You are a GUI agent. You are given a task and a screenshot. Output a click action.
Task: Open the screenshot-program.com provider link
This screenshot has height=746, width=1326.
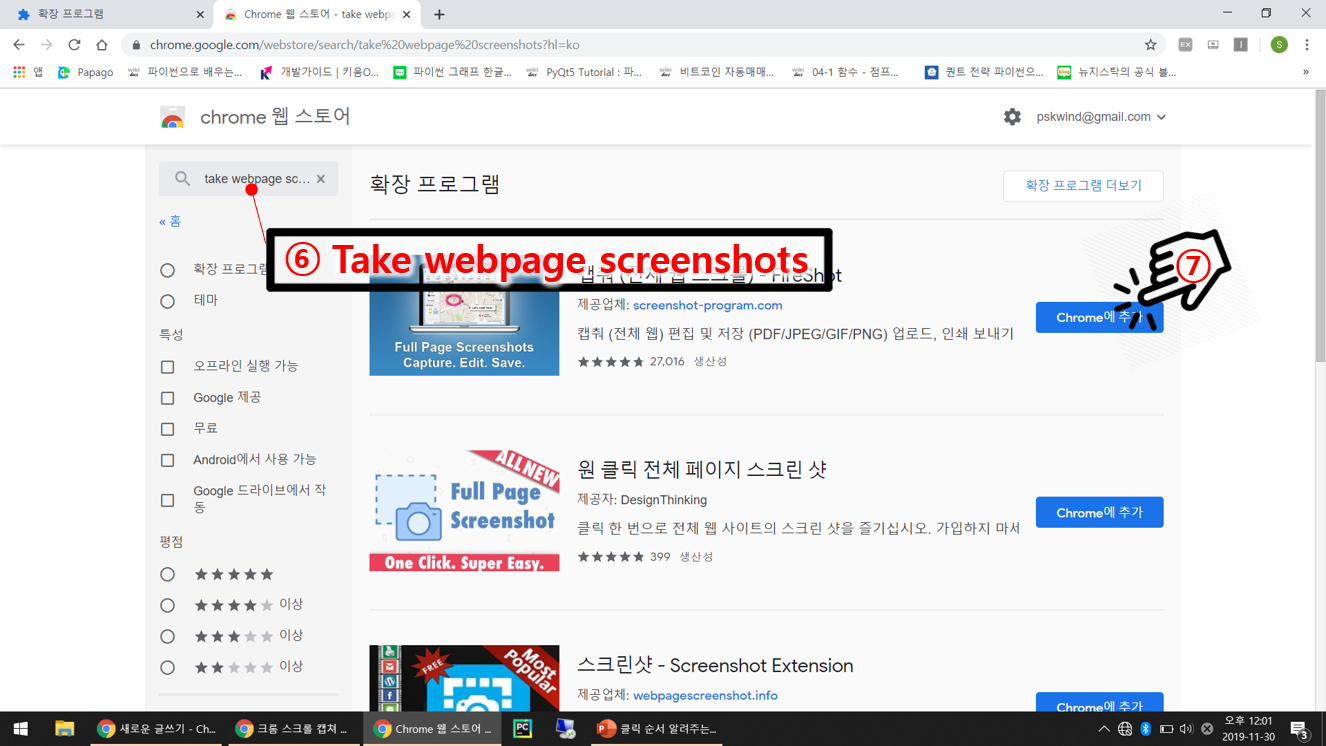[x=707, y=305]
